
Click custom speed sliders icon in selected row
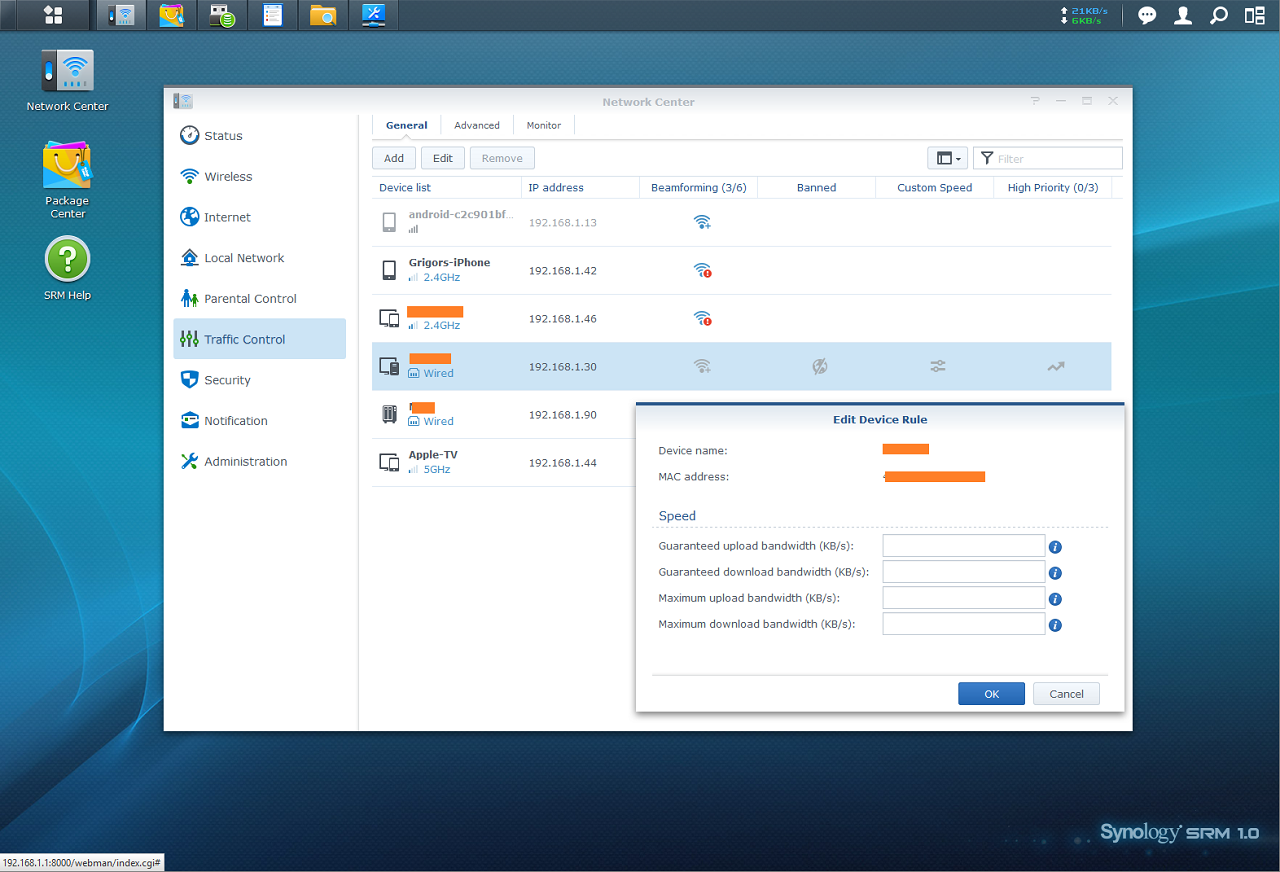(938, 367)
